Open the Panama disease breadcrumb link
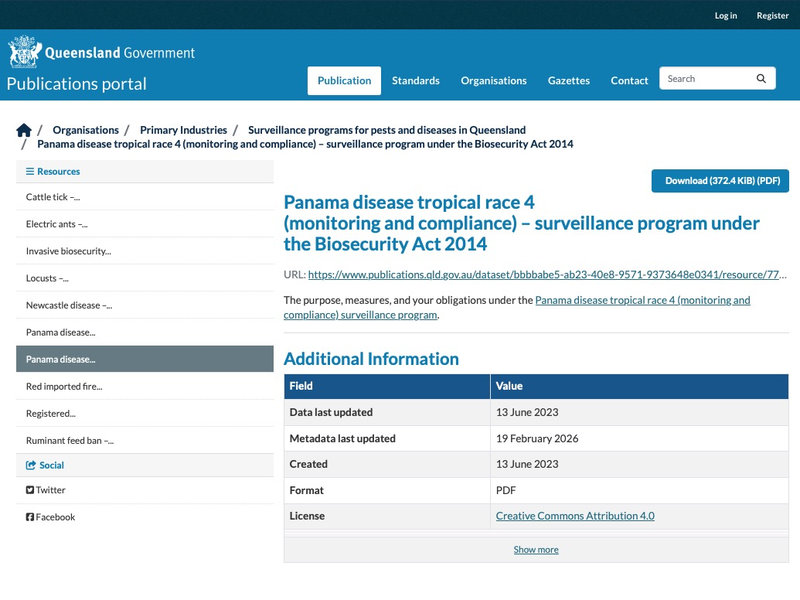 coord(305,144)
